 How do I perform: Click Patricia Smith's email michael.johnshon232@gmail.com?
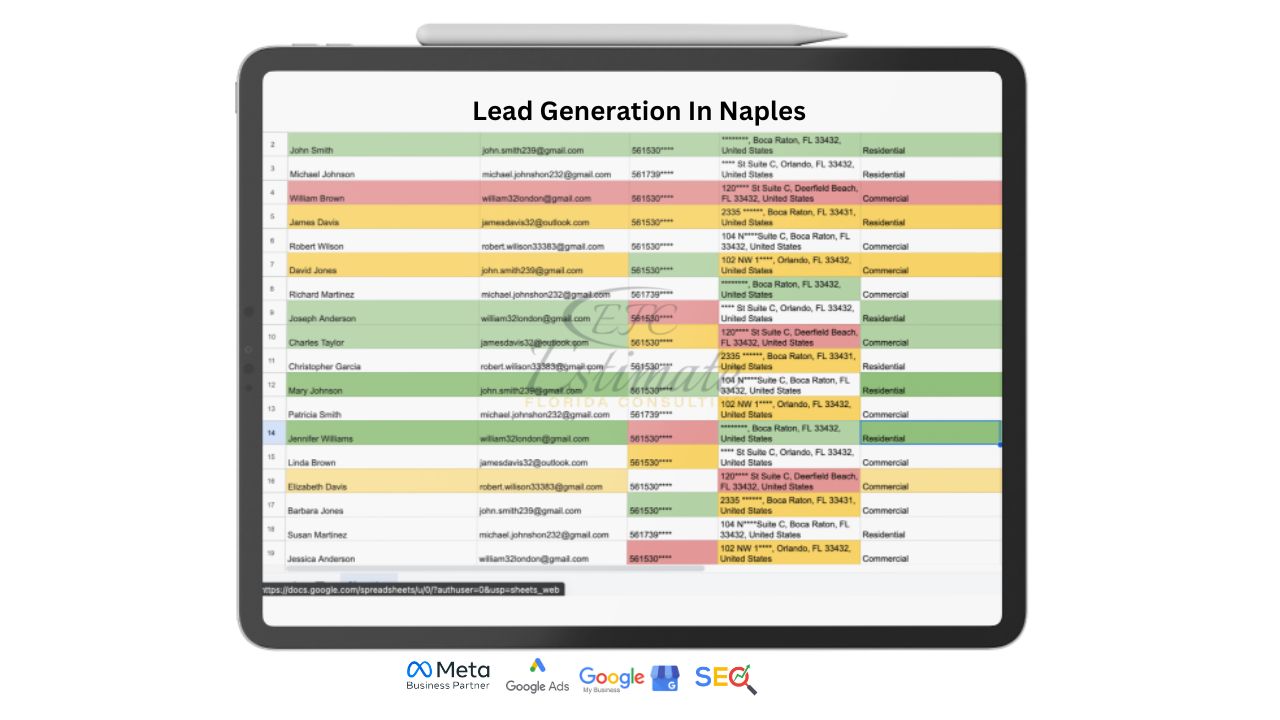click(x=553, y=409)
